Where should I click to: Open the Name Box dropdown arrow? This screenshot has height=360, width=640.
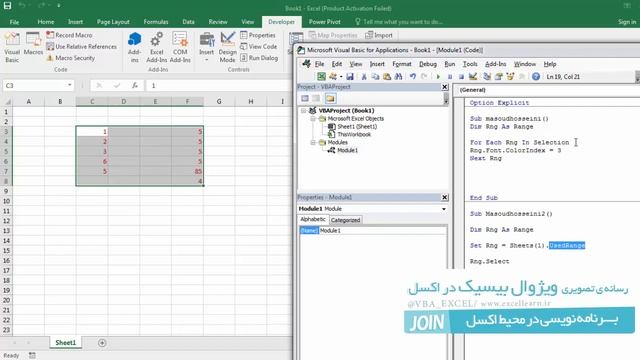(70, 85)
